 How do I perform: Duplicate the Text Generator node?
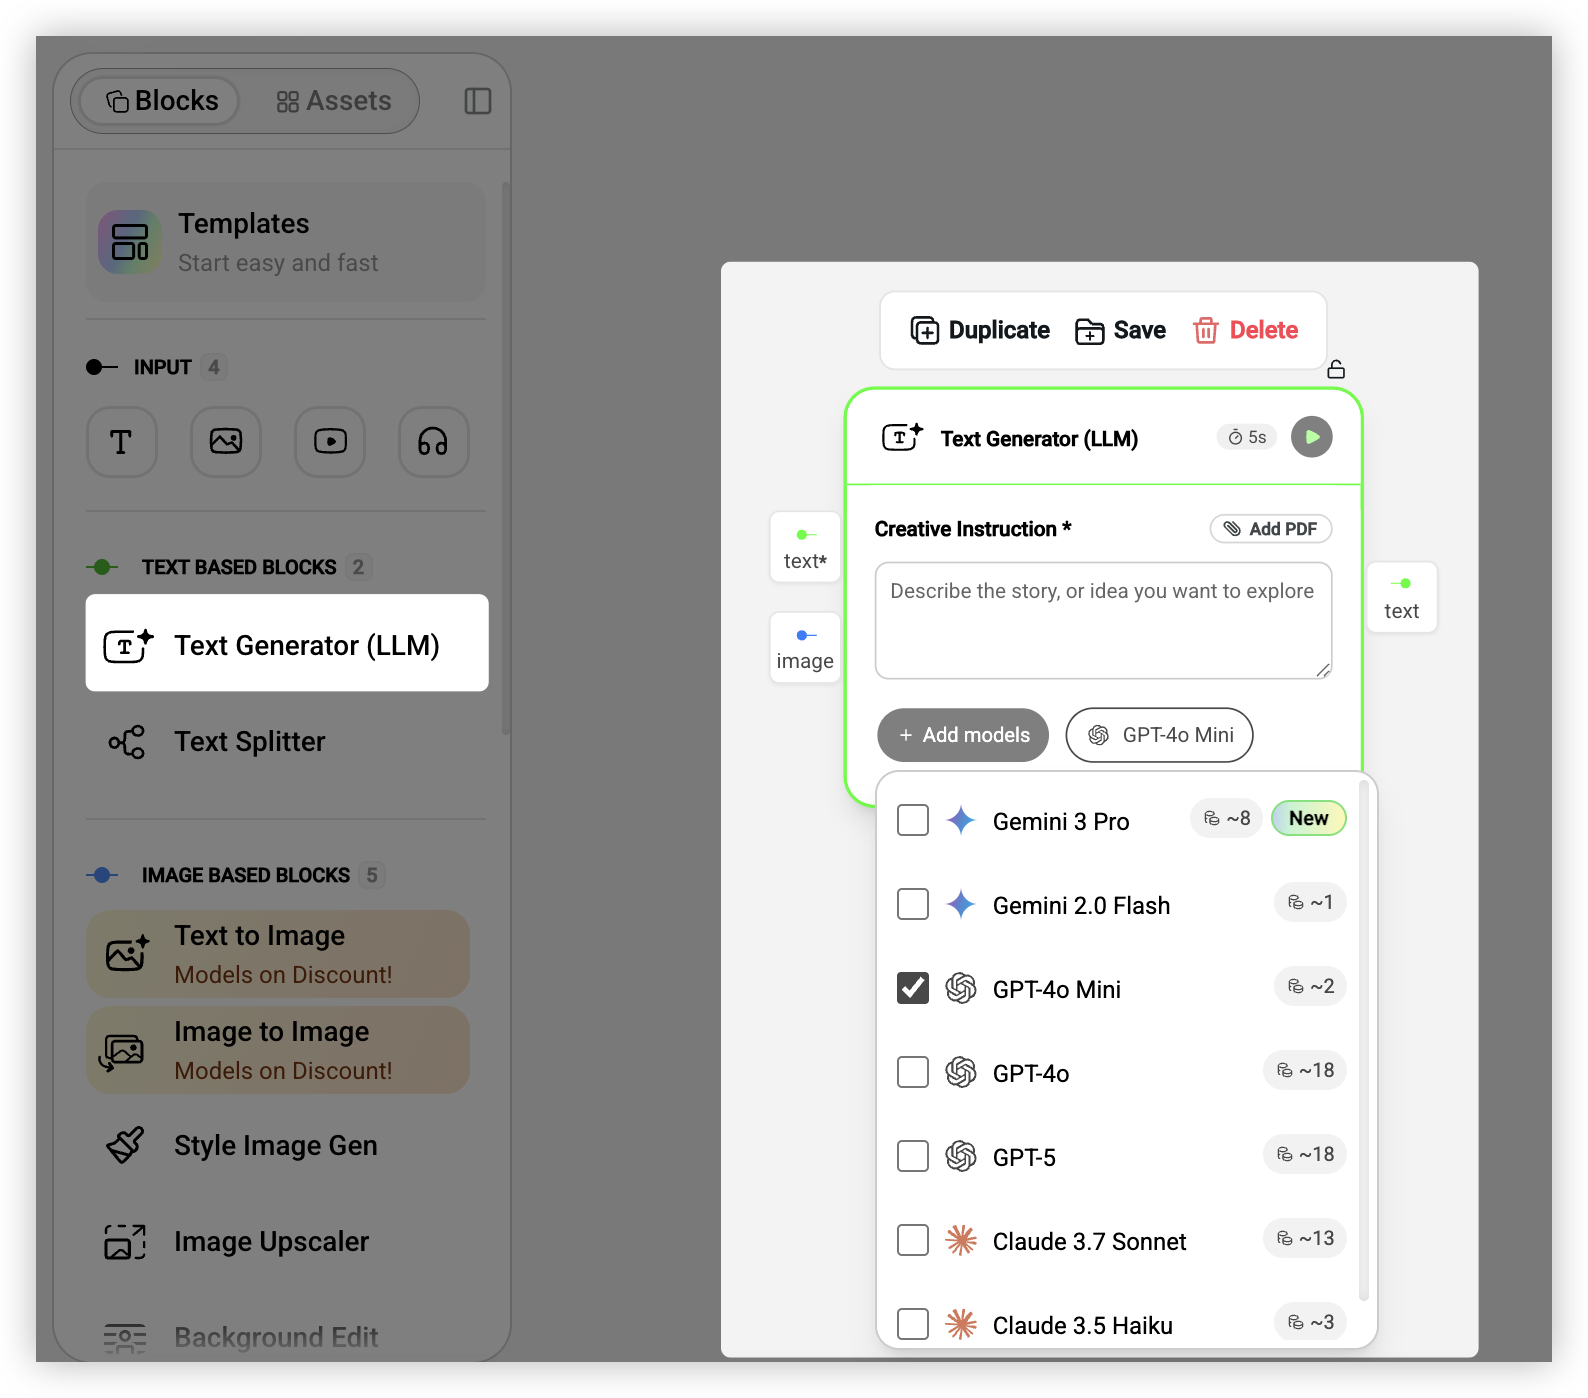click(980, 330)
